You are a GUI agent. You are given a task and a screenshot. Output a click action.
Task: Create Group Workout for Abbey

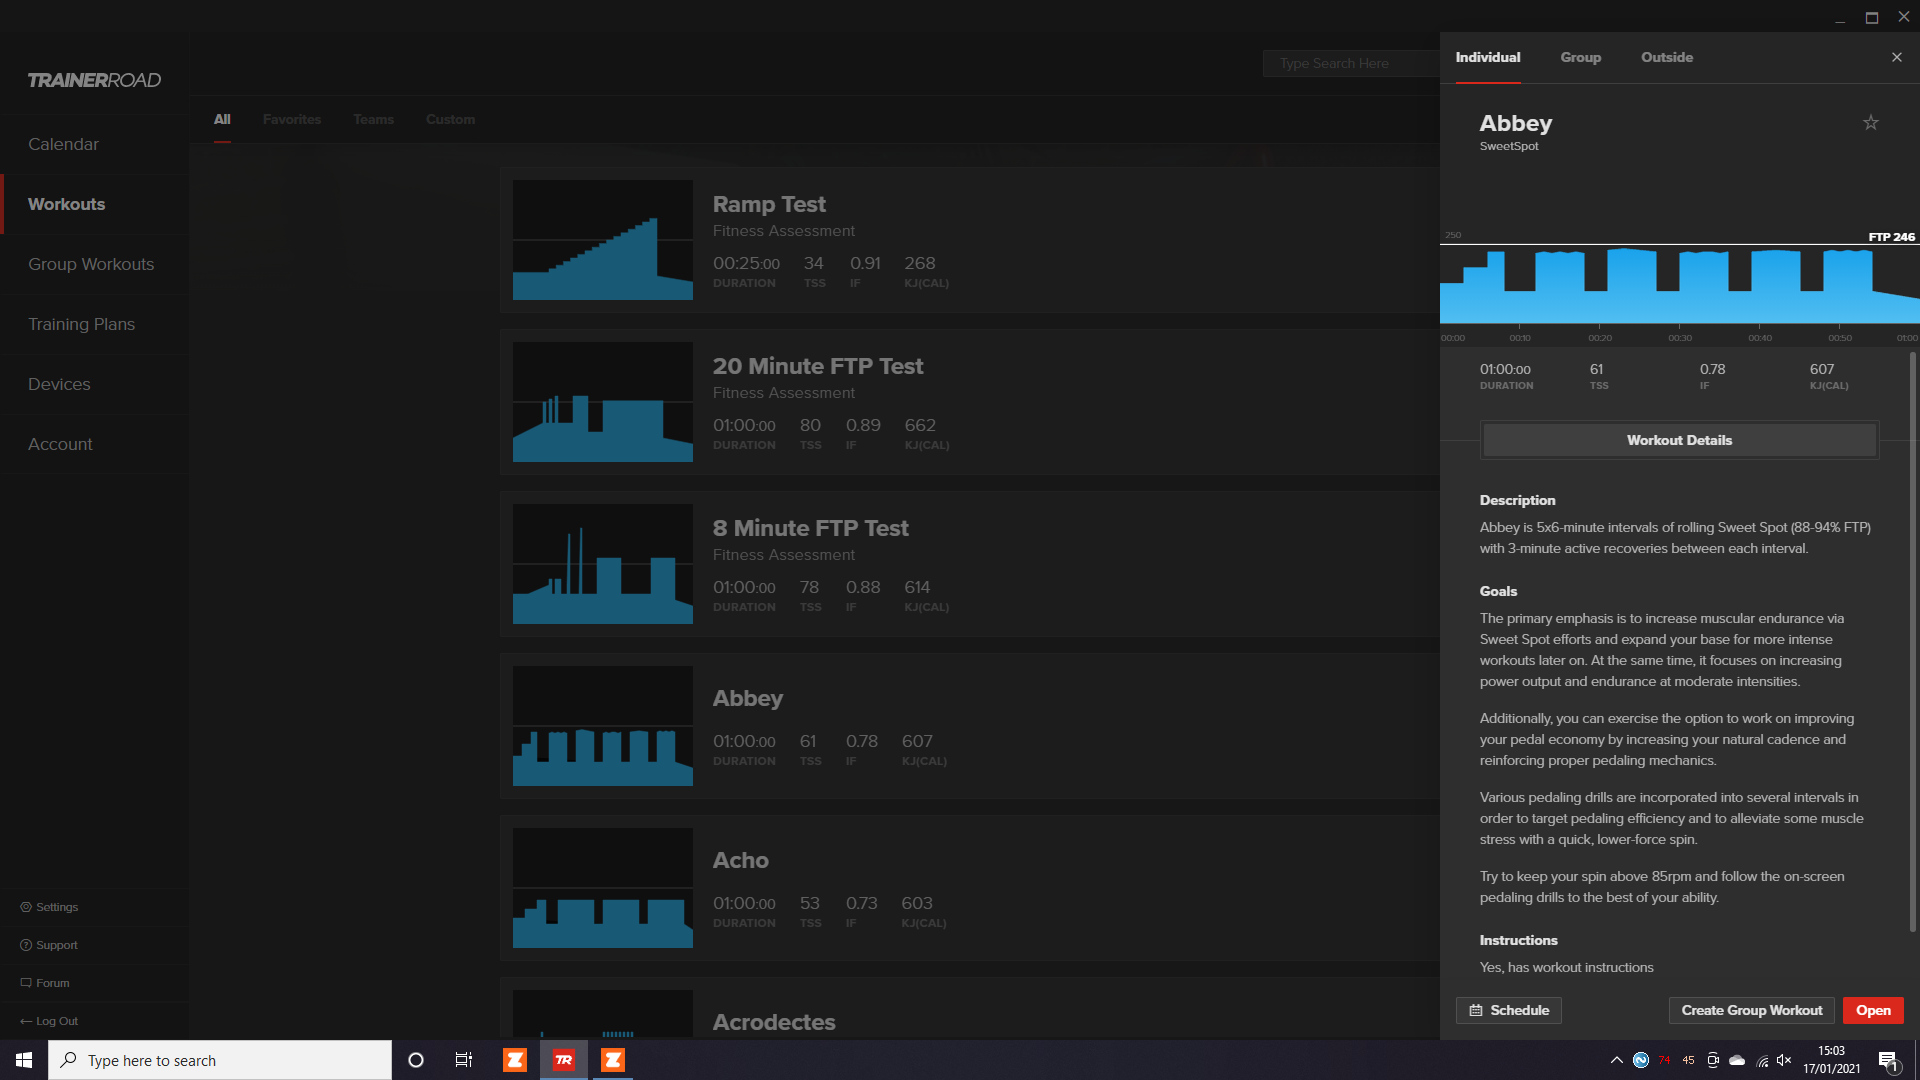click(x=1751, y=1010)
